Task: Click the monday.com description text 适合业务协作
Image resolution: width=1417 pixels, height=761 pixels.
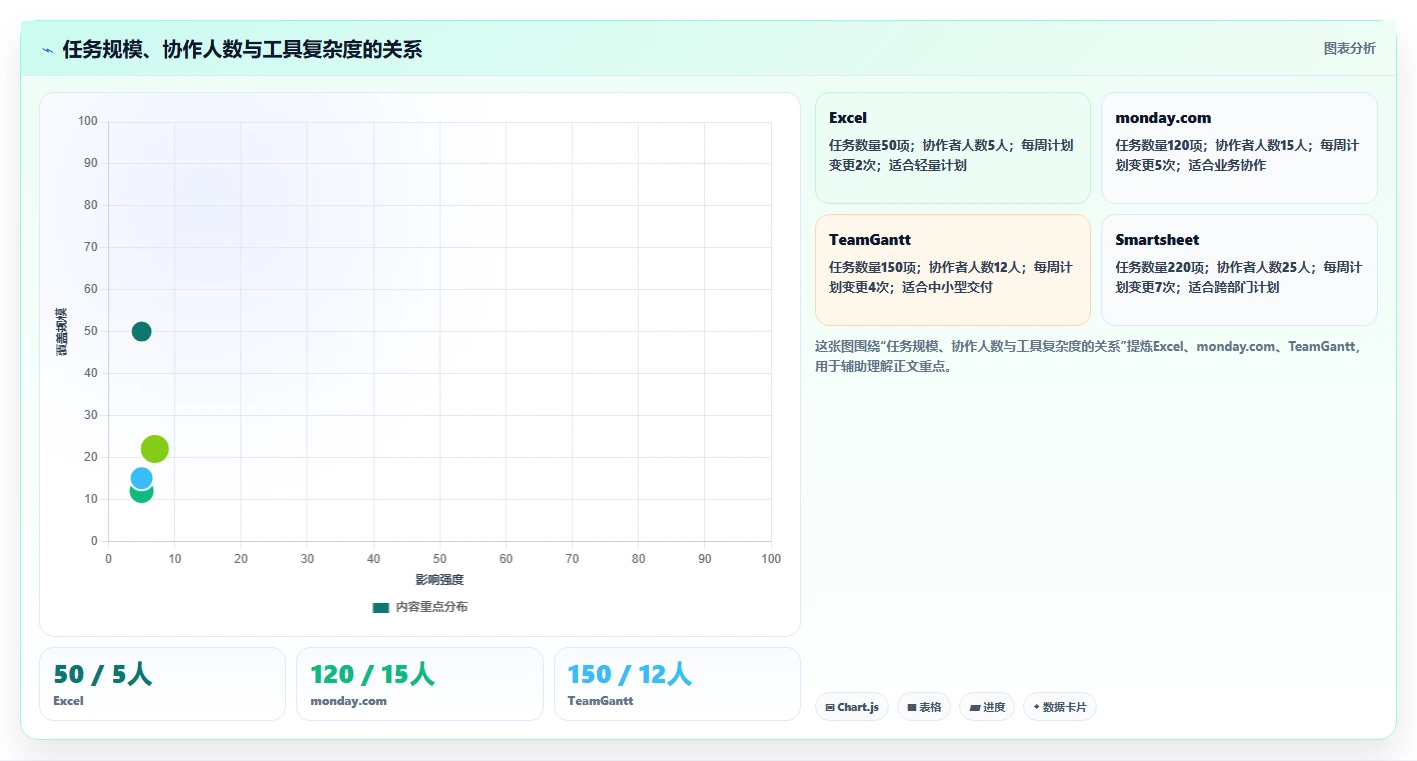Action: (x=1227, y=165)
